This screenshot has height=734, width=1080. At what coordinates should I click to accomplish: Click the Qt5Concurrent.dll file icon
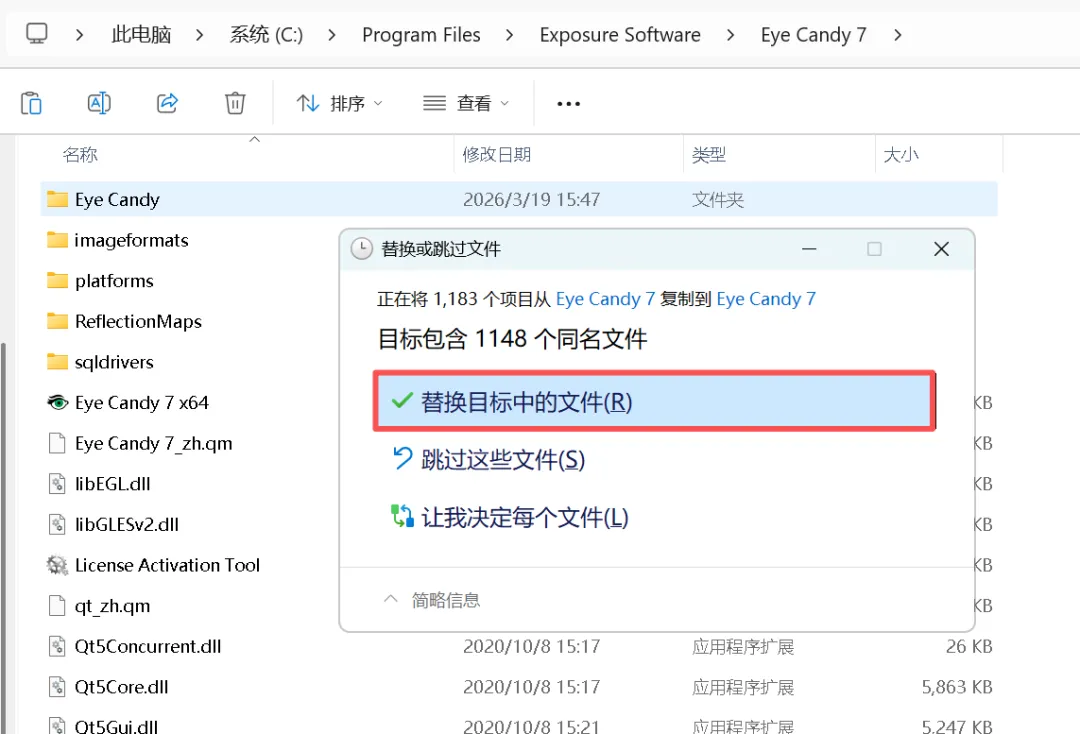point(57,646)
